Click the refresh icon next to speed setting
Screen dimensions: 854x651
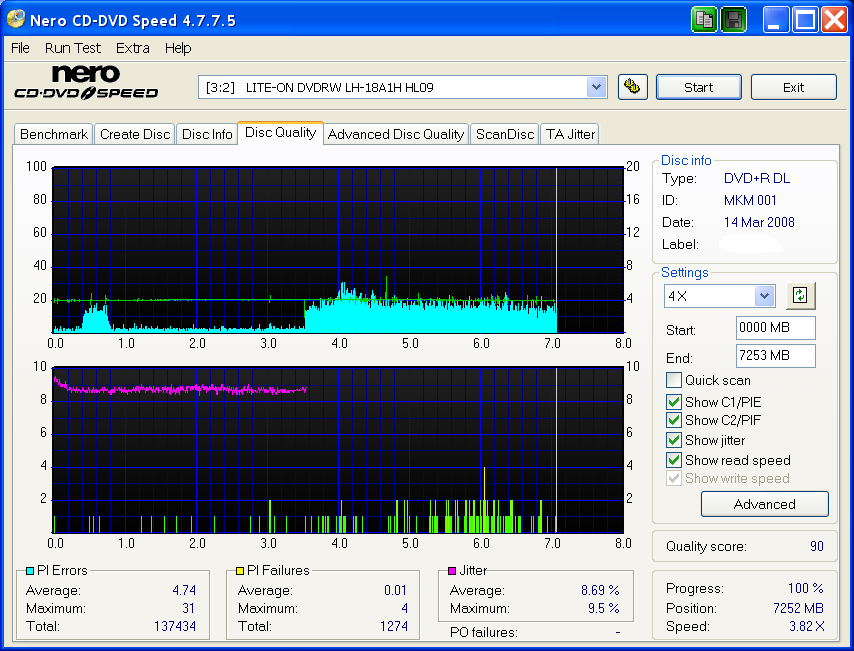coord(799,295)
